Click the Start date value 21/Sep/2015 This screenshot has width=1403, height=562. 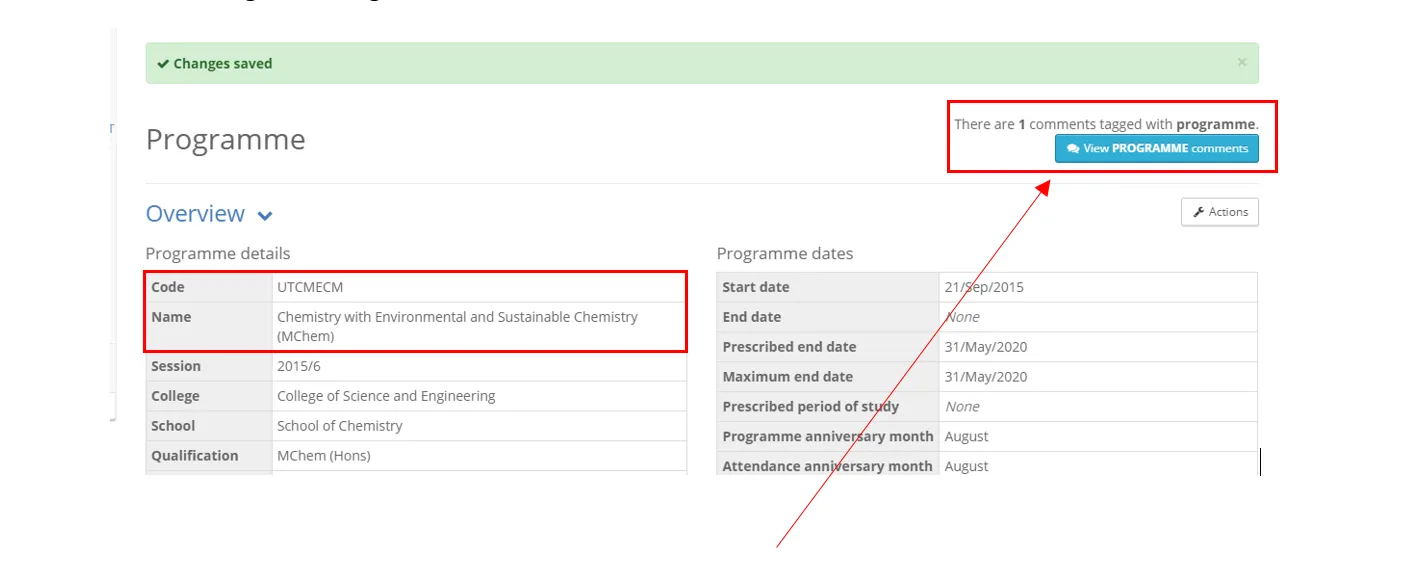[x=984, y=287]
